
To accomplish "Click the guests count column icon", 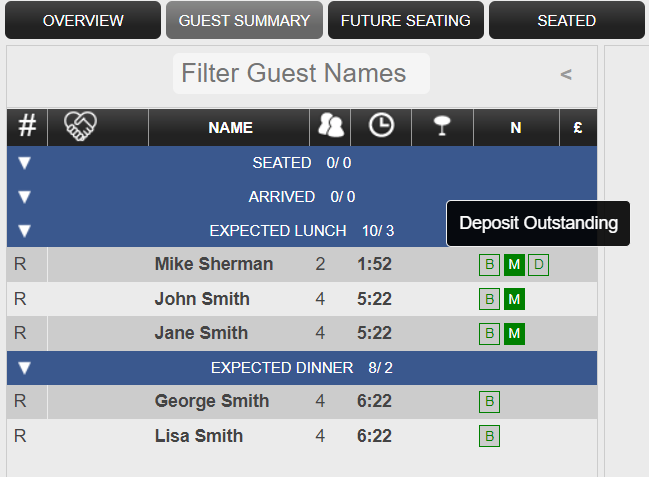I will tap(330, 125).
